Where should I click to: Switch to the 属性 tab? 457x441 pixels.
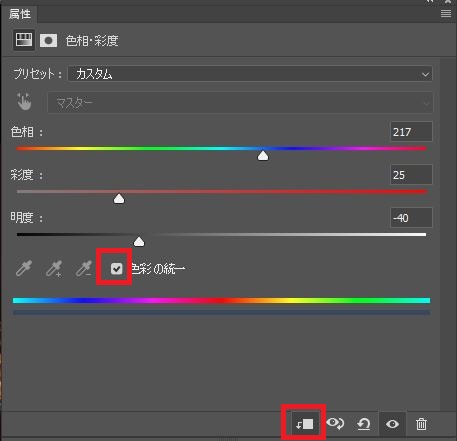(20, 14)
